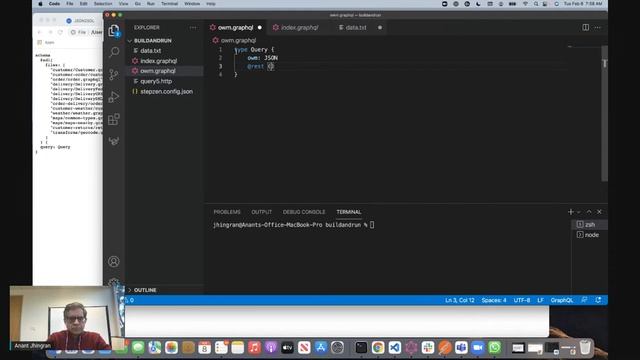Screen dimensions: 640x360
Task: Open Music app from the dock
Action: click(x=254, y=347)
